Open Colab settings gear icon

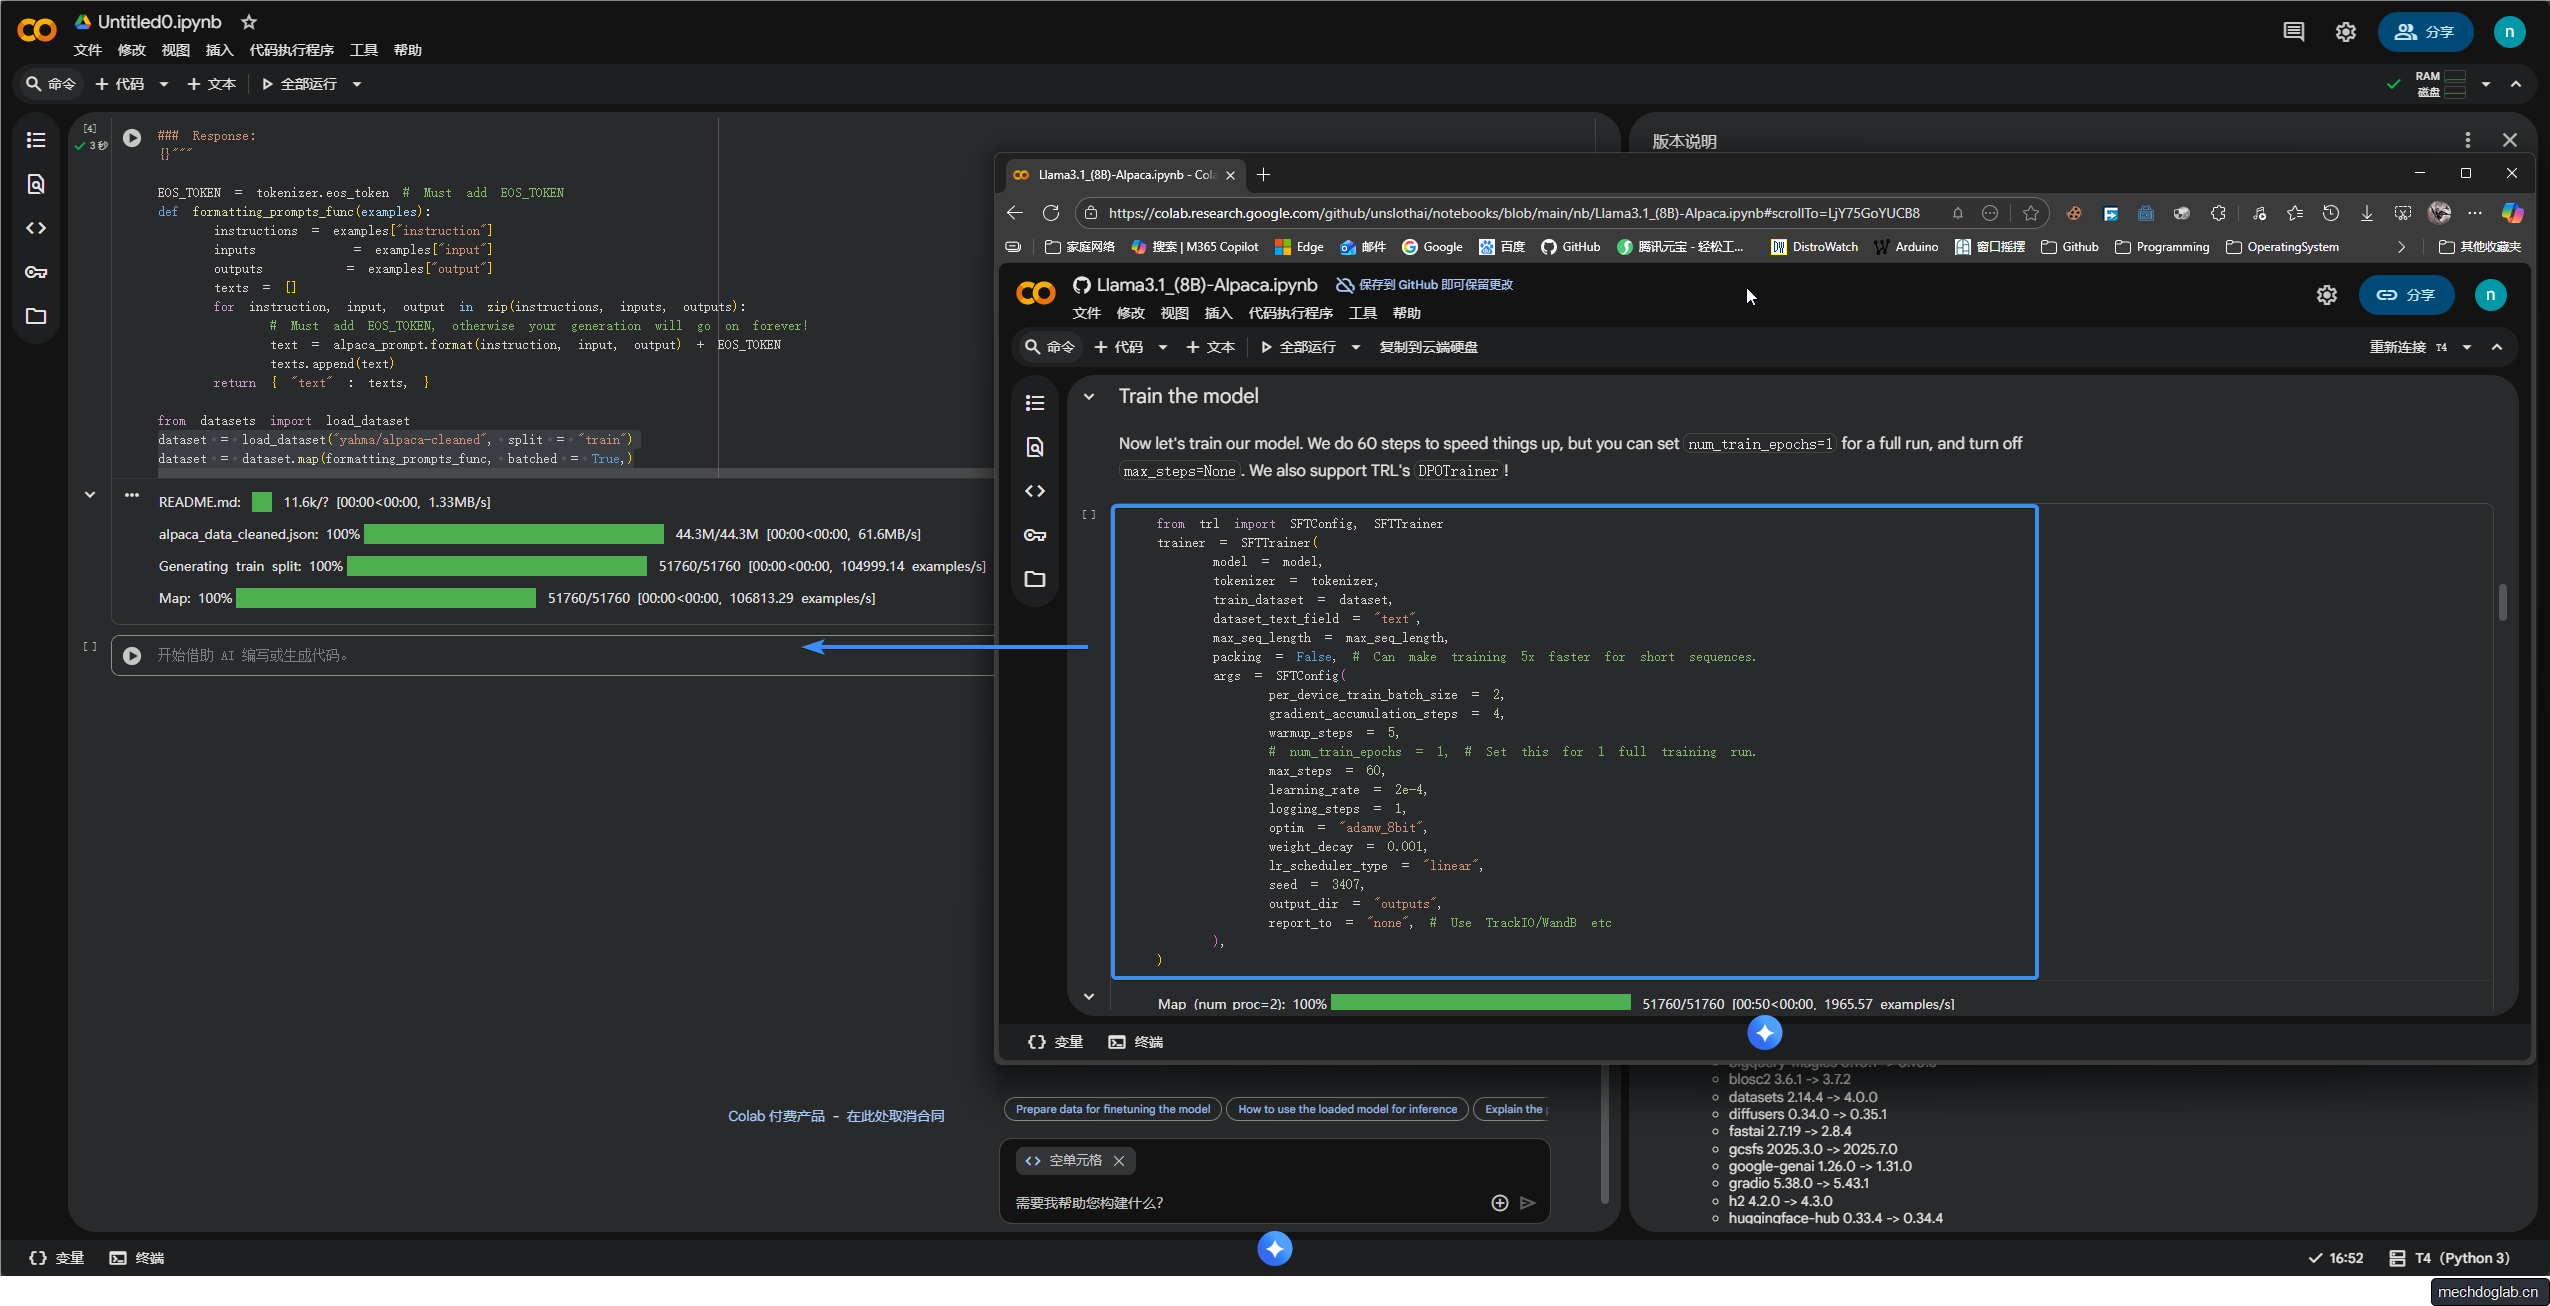click(2346, 32)
